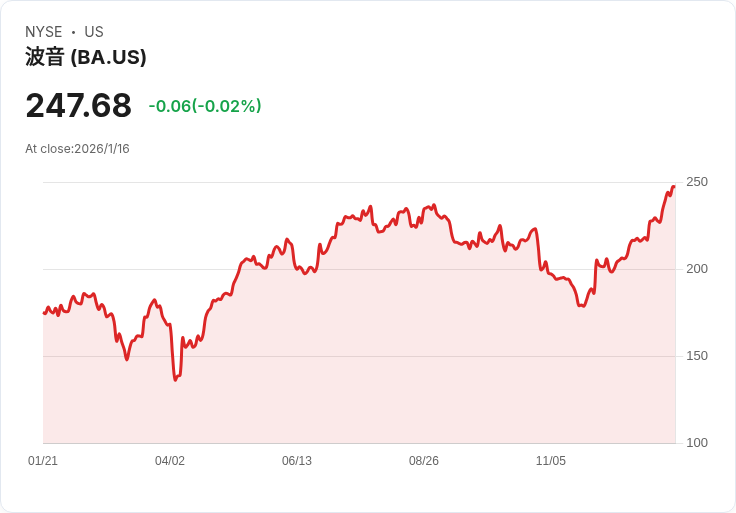The width and height of the screenshot is (736, 513).
Task: Select the 08/26 date on x-axis
Action: click(x=424, y=461)
